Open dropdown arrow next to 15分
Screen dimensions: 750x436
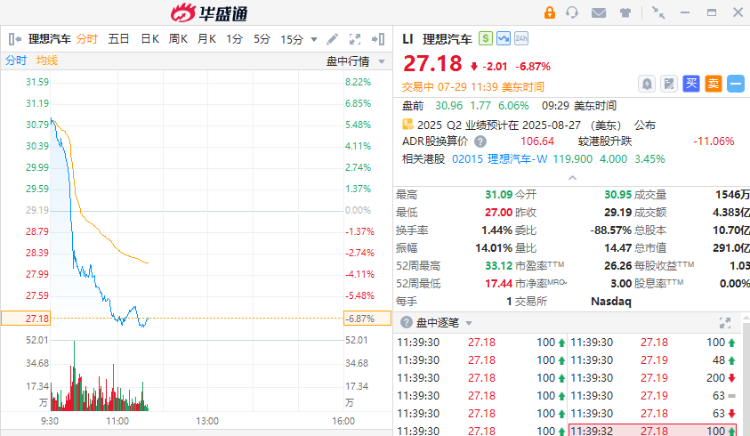[314, 40]
